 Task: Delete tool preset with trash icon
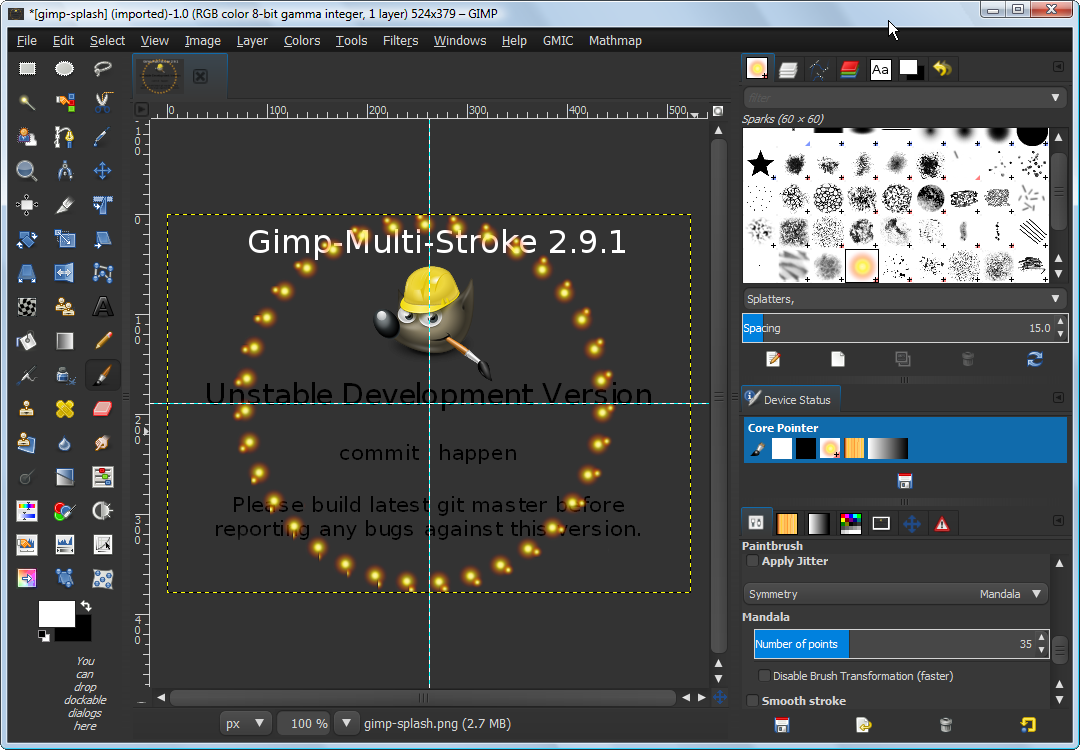[x=946, y=725]
